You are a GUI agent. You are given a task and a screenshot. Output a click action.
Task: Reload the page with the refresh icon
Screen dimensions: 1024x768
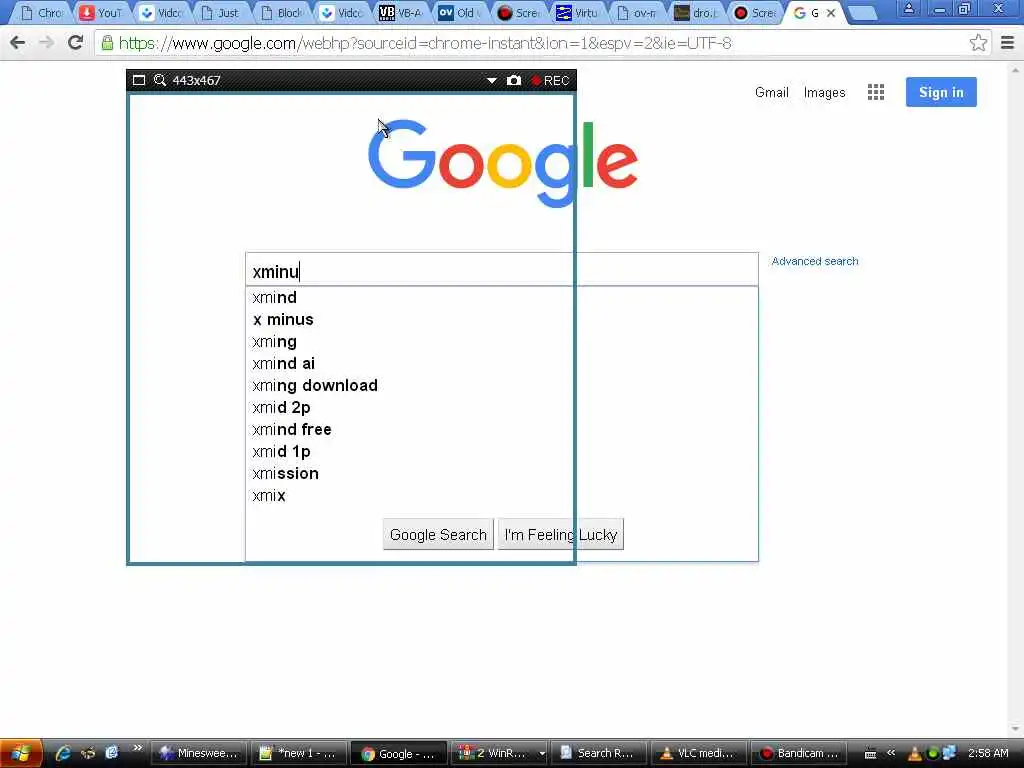tap(76, 43)
